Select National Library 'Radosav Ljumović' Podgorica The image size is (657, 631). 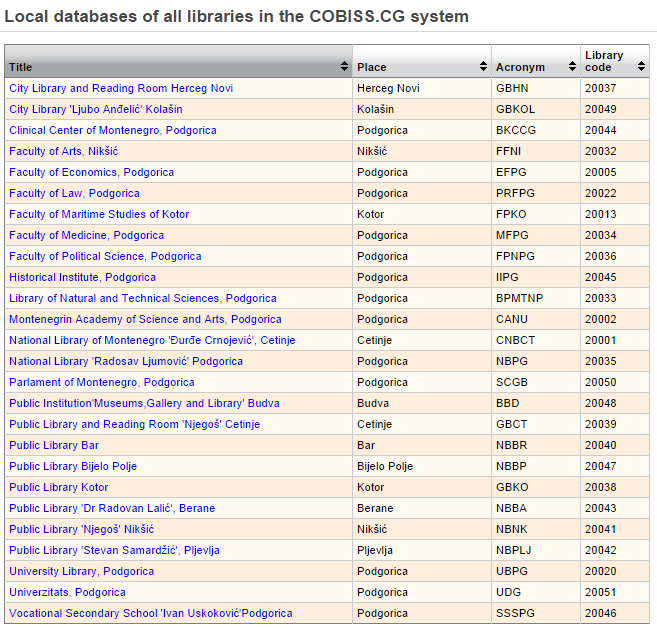pos(126,361)
